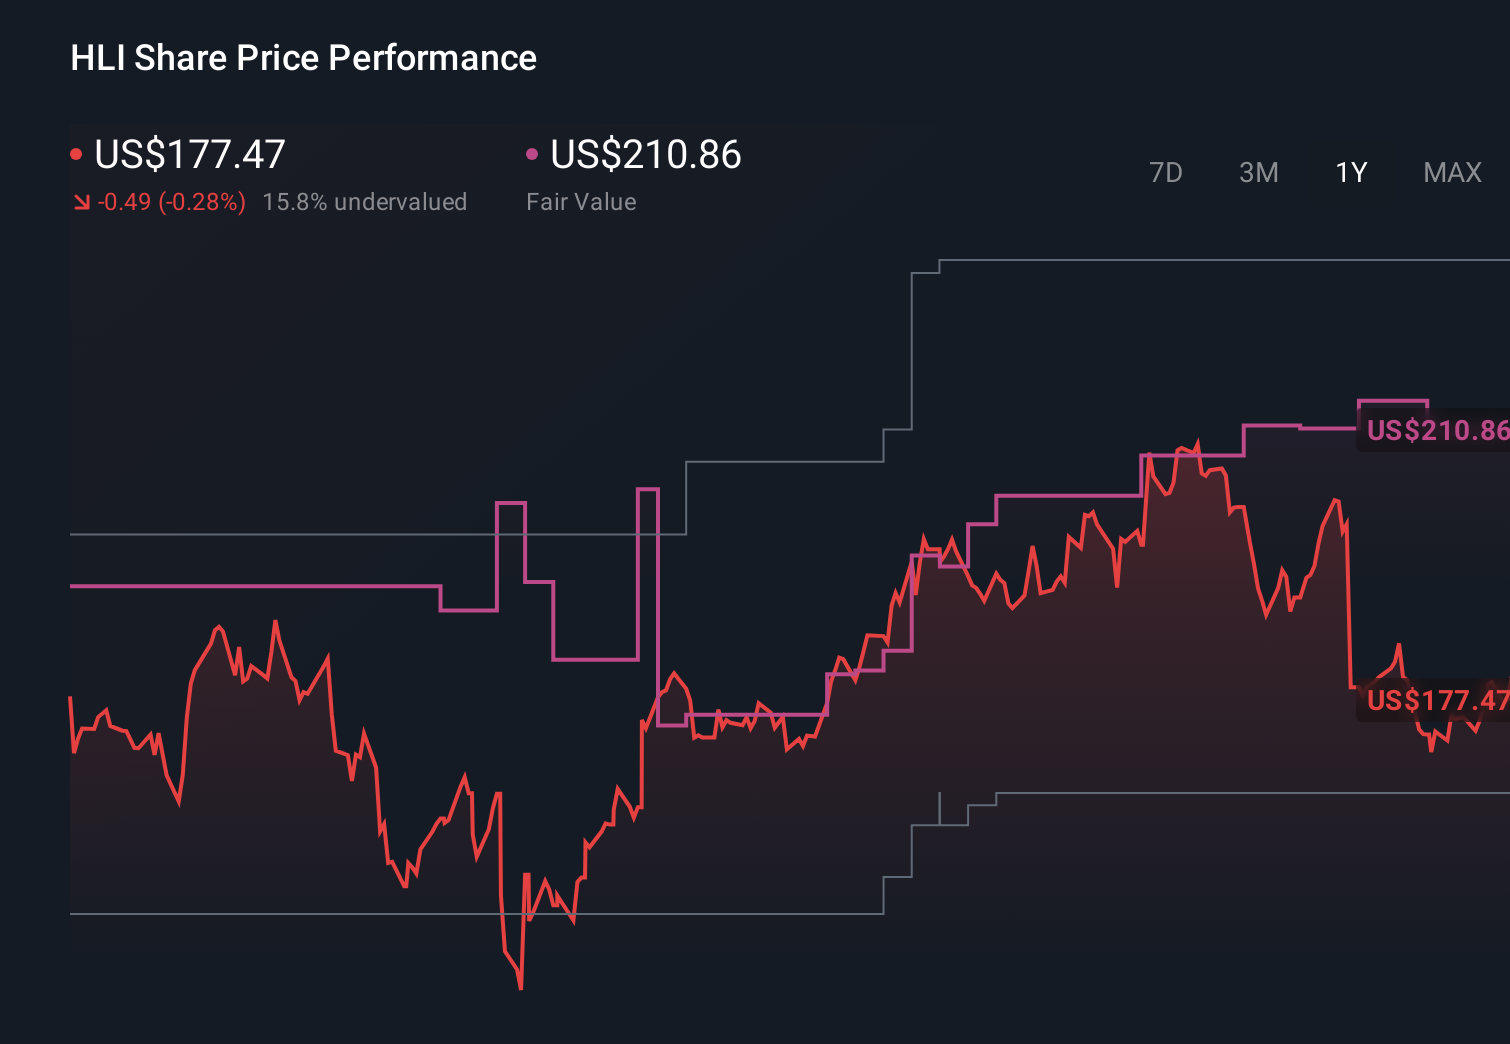Viewport: 1510px width, 1044px height.
Task: Select the 1Y time range option
Action: click(1350, 172)
